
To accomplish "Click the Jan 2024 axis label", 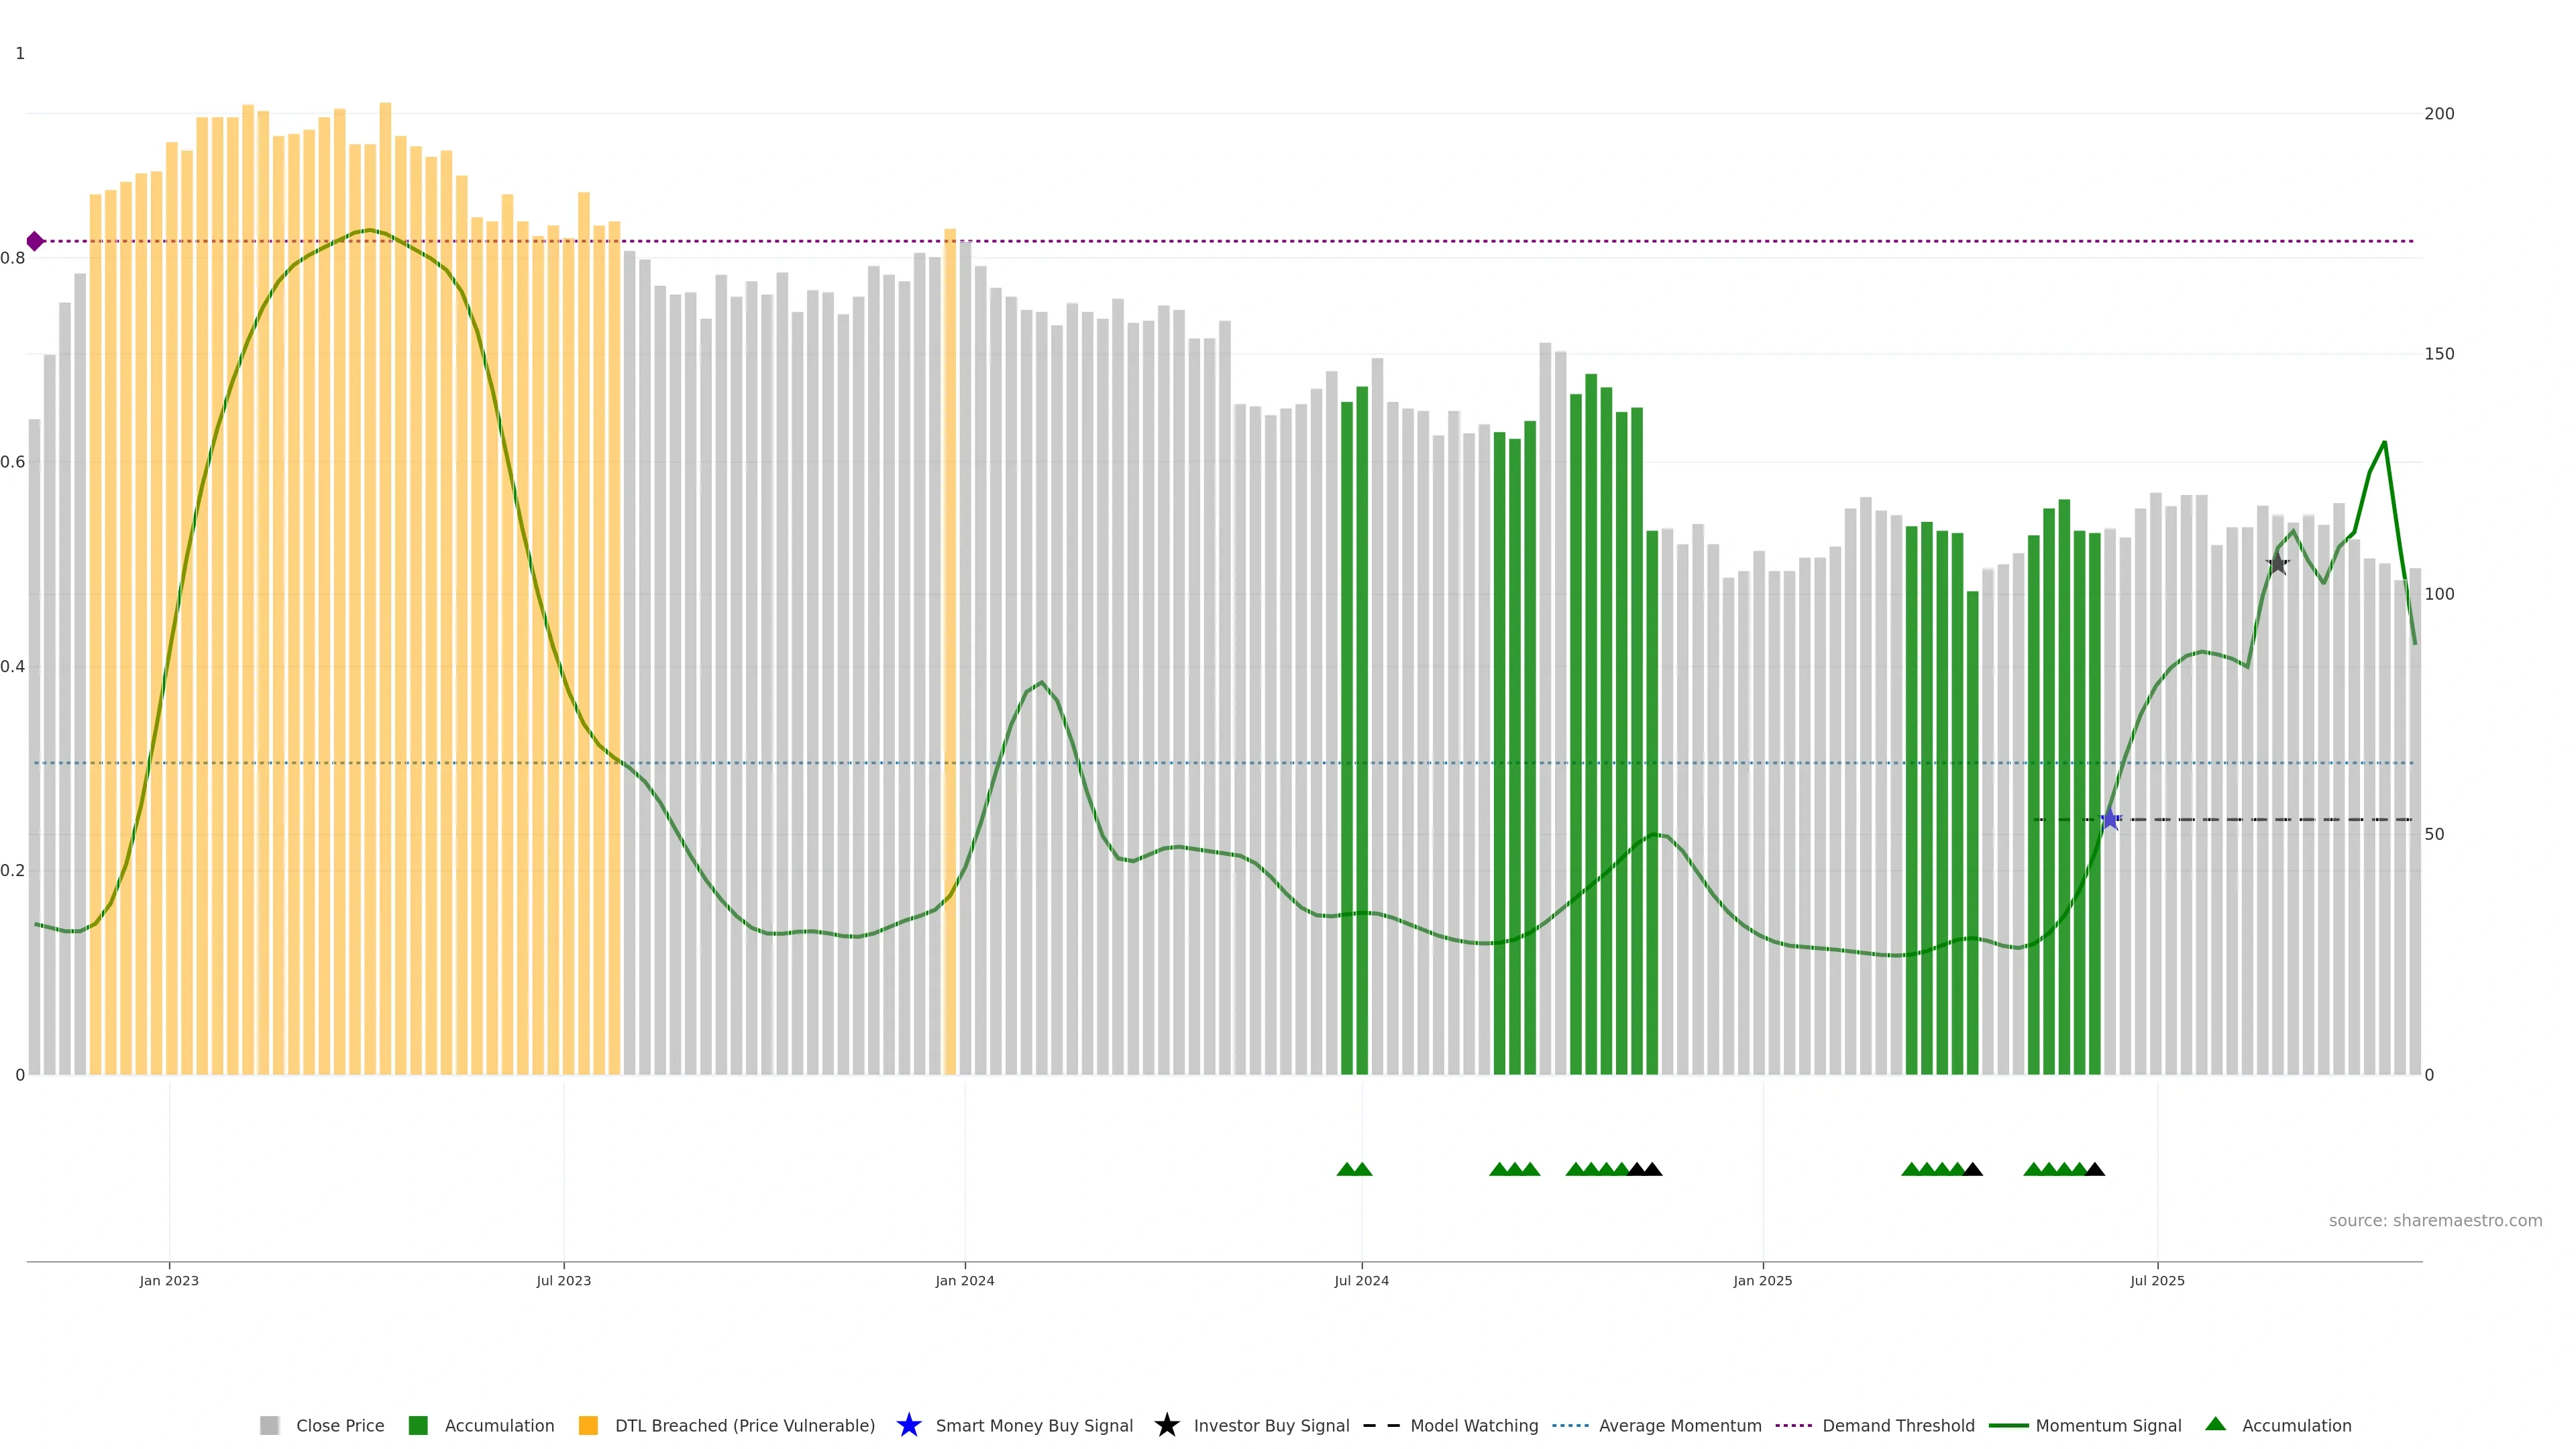I will [964, 1280].
